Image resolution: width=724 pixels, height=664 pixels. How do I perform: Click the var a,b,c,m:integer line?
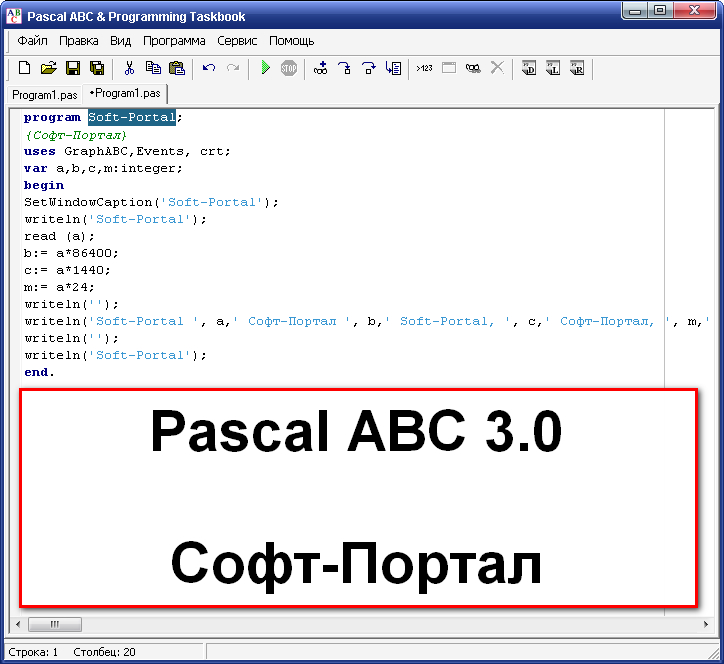tap(103, 169)
